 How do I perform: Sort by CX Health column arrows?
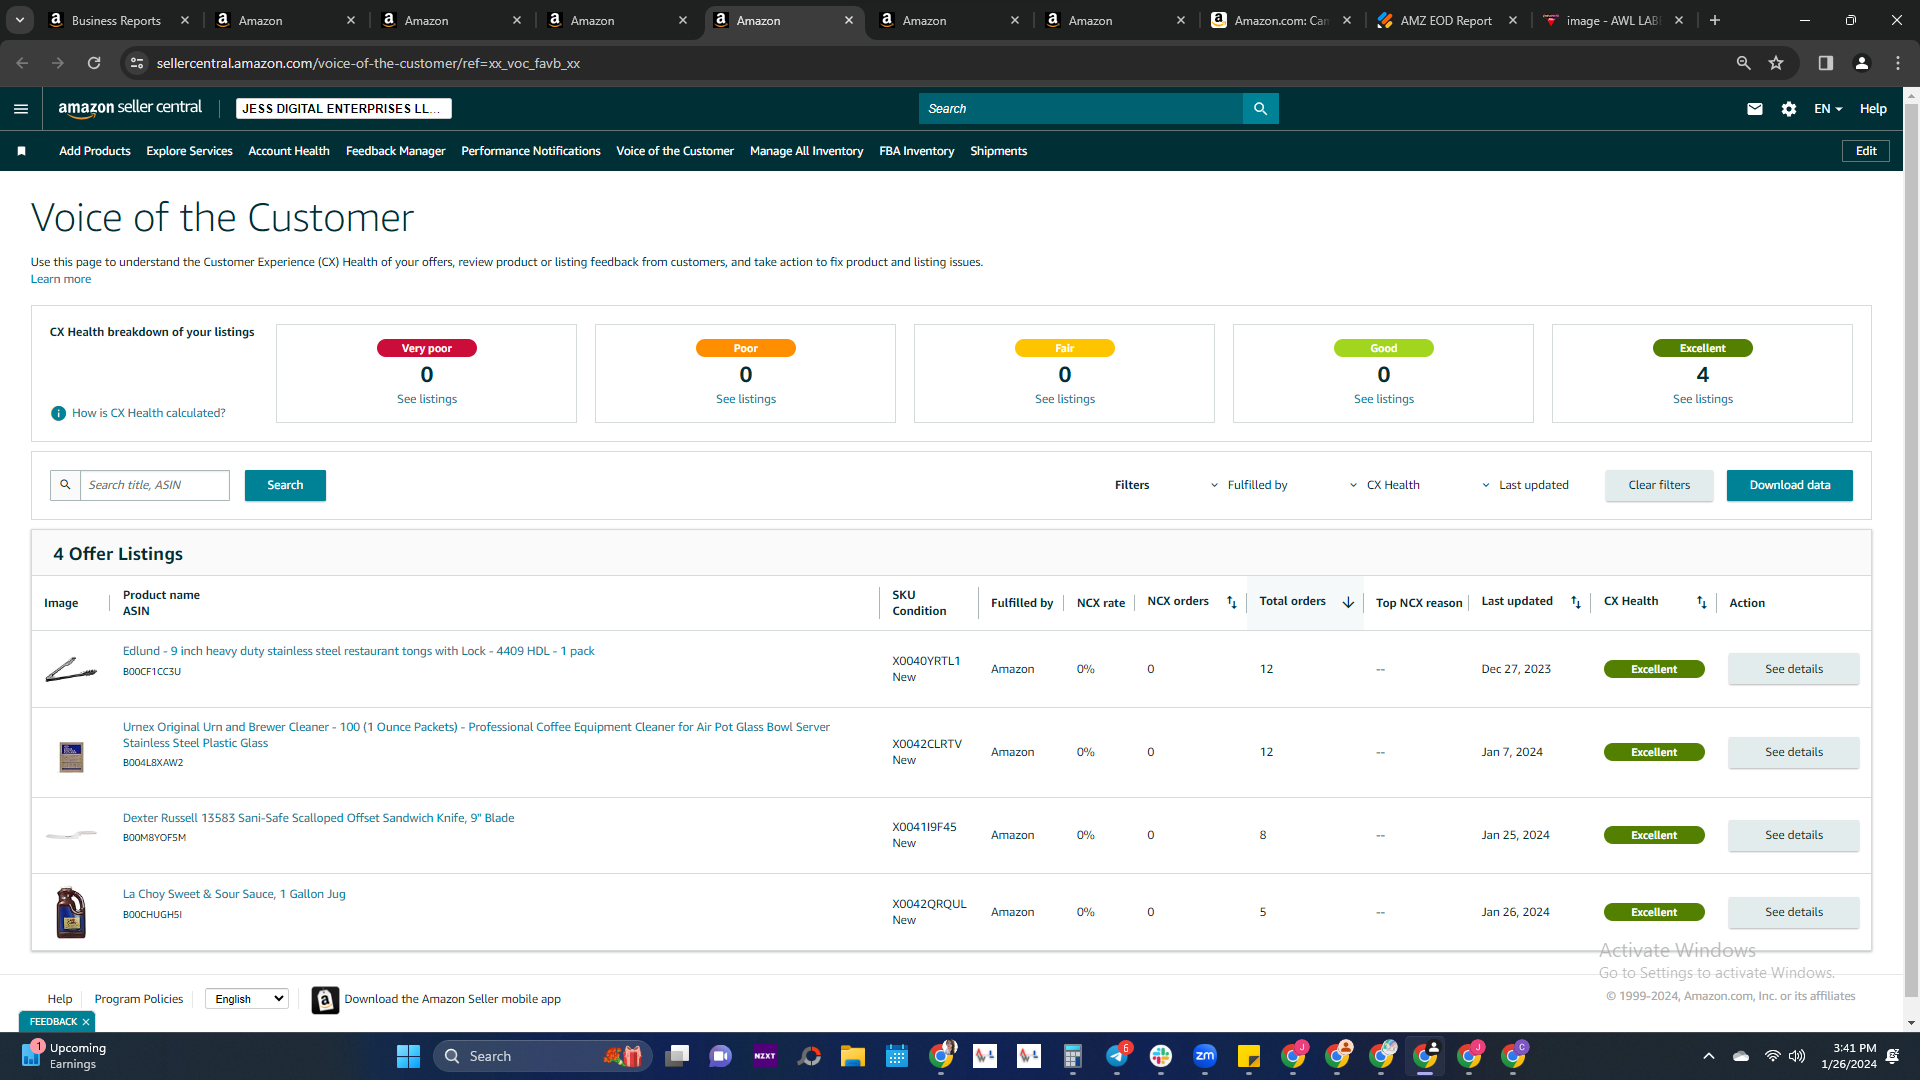point(1702,602)
